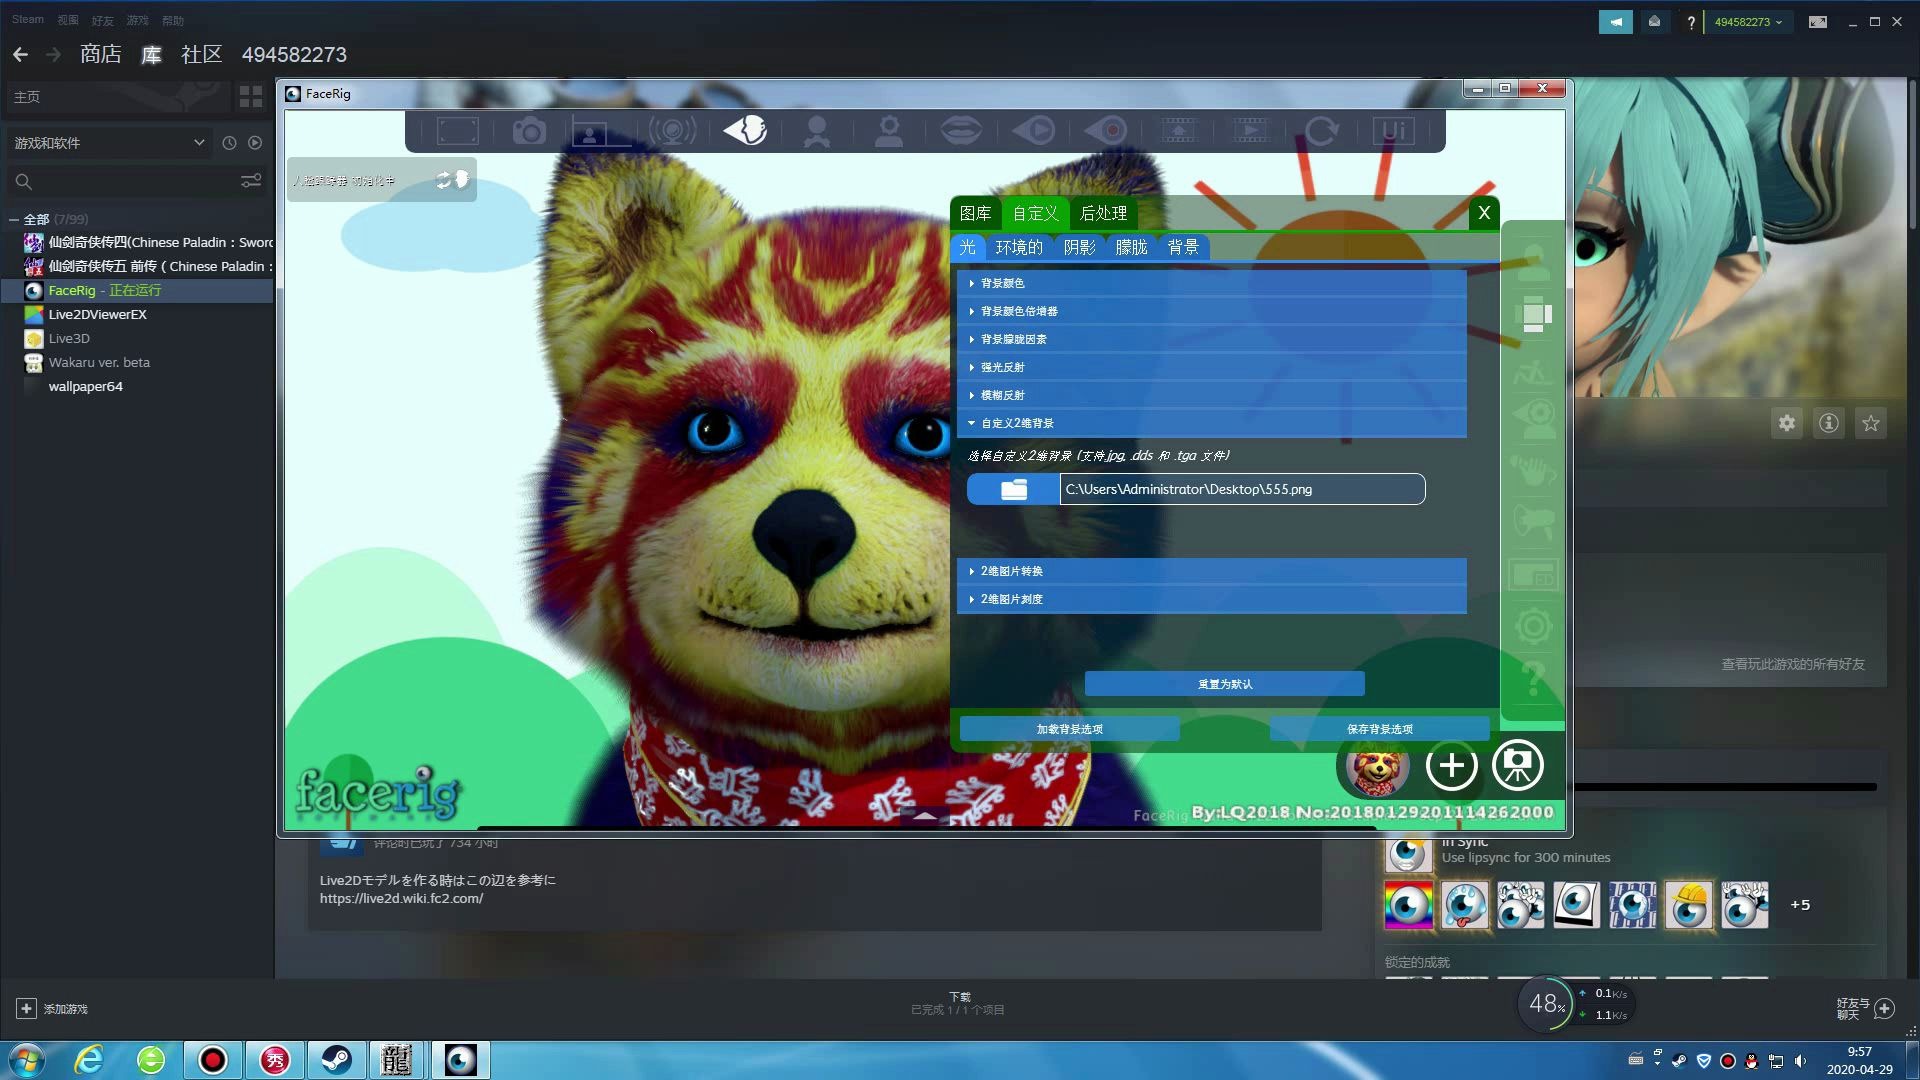Viewport: 1920px width, 1080px height.
Task: Toggle the eye play performance icon
Action: pyautogui.click(x=1034, y=131)
